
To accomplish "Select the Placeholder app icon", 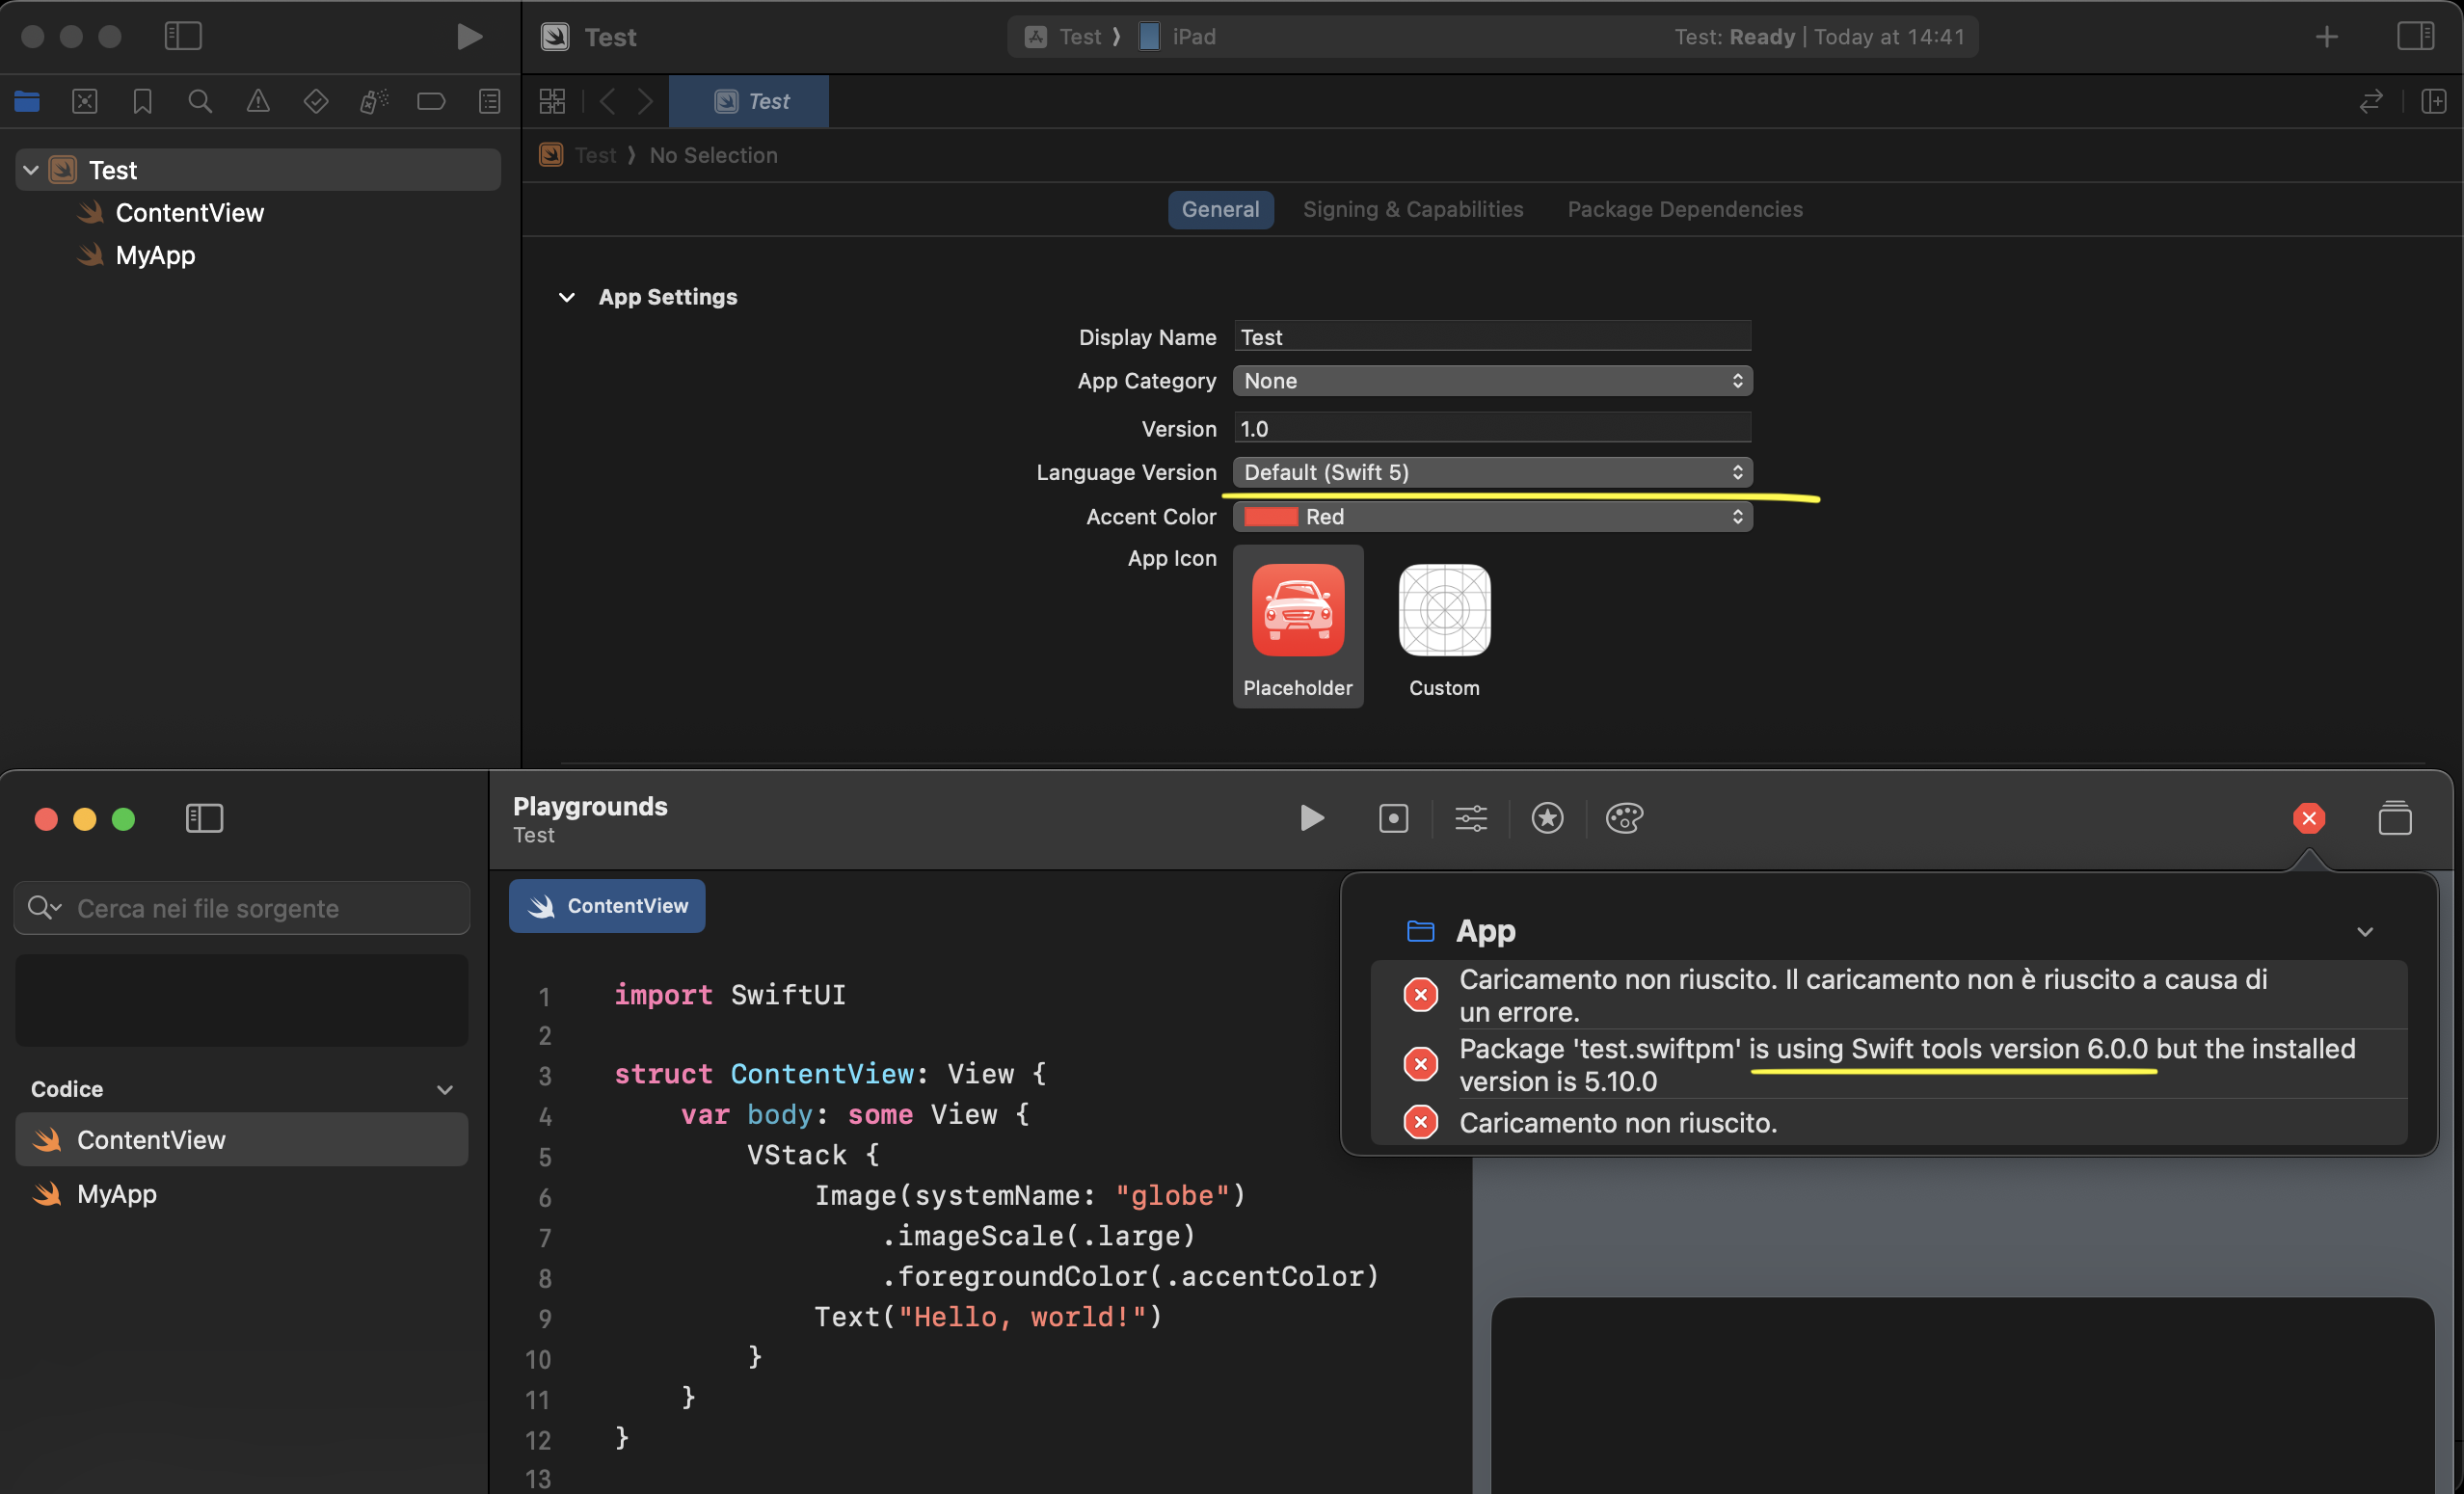I will click(1298, 626).
